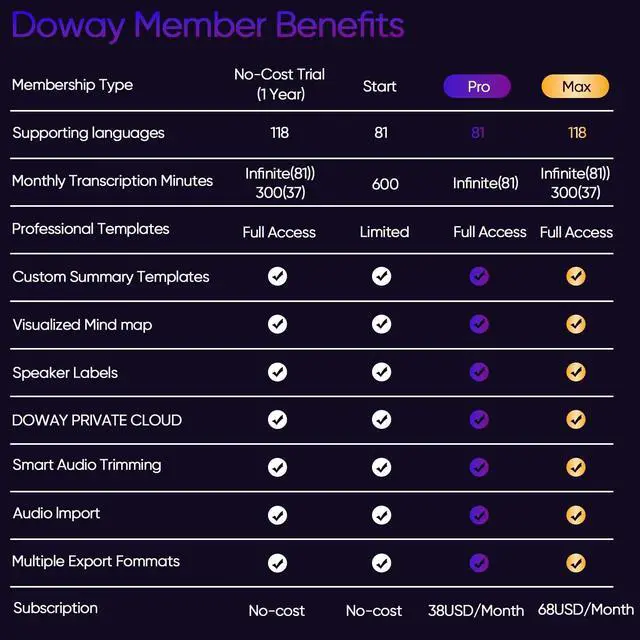
Task: Select the orange Max plan badge
Action: (575, 87)
